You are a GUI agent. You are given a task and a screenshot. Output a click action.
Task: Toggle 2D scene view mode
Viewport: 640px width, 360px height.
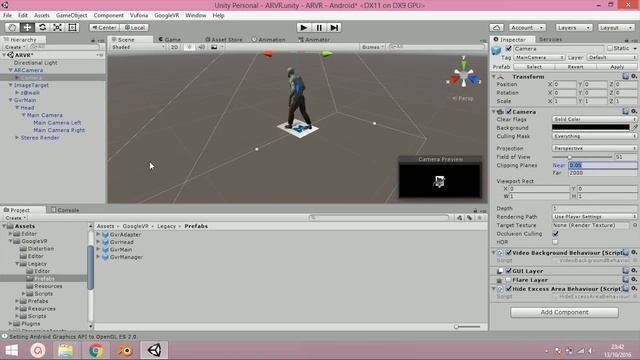[x=175, y=47]
